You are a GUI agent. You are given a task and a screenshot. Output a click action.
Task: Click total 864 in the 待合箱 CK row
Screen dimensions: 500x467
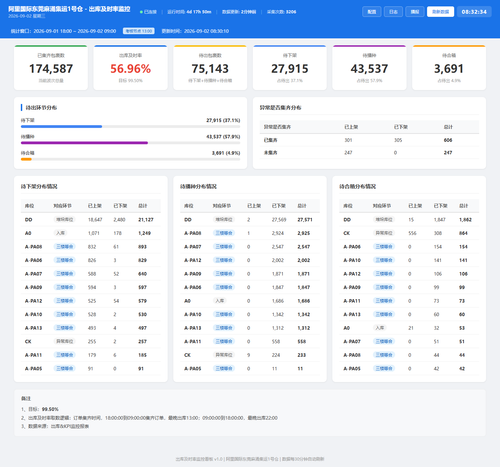pyautogui.click(x=463, y=233)
